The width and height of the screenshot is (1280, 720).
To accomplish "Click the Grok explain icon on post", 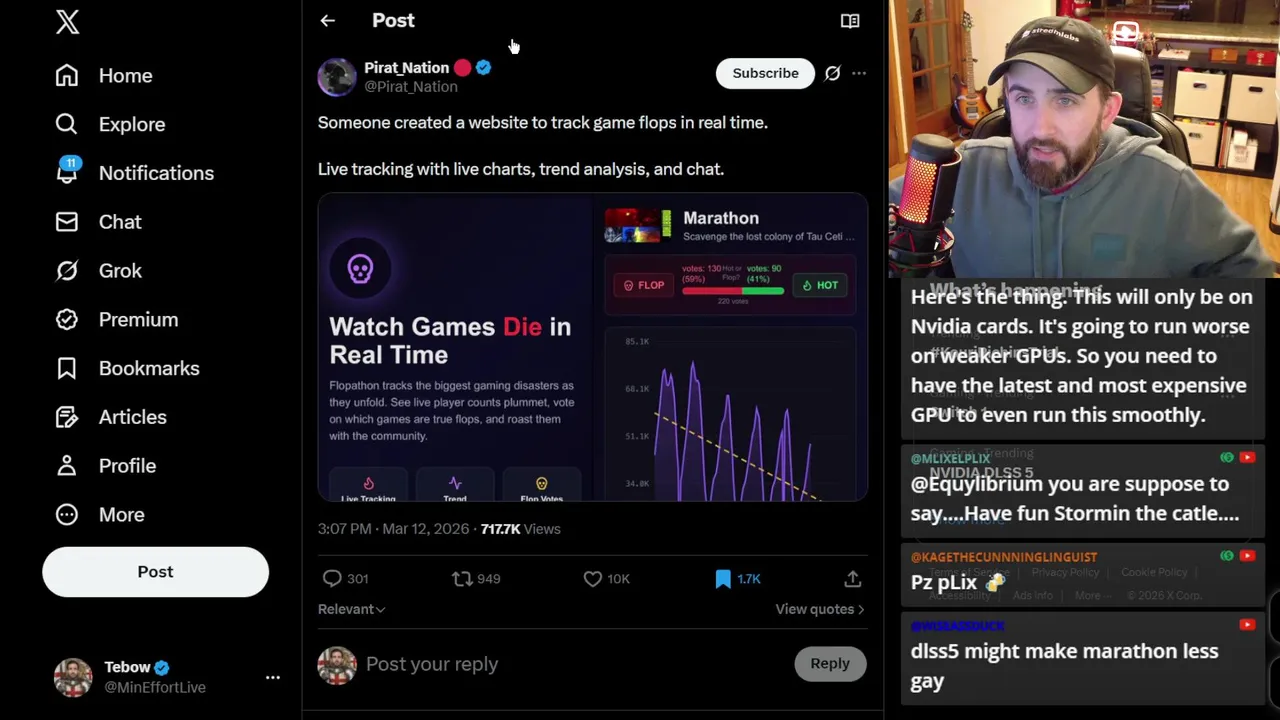I will [x=832, y=73].
